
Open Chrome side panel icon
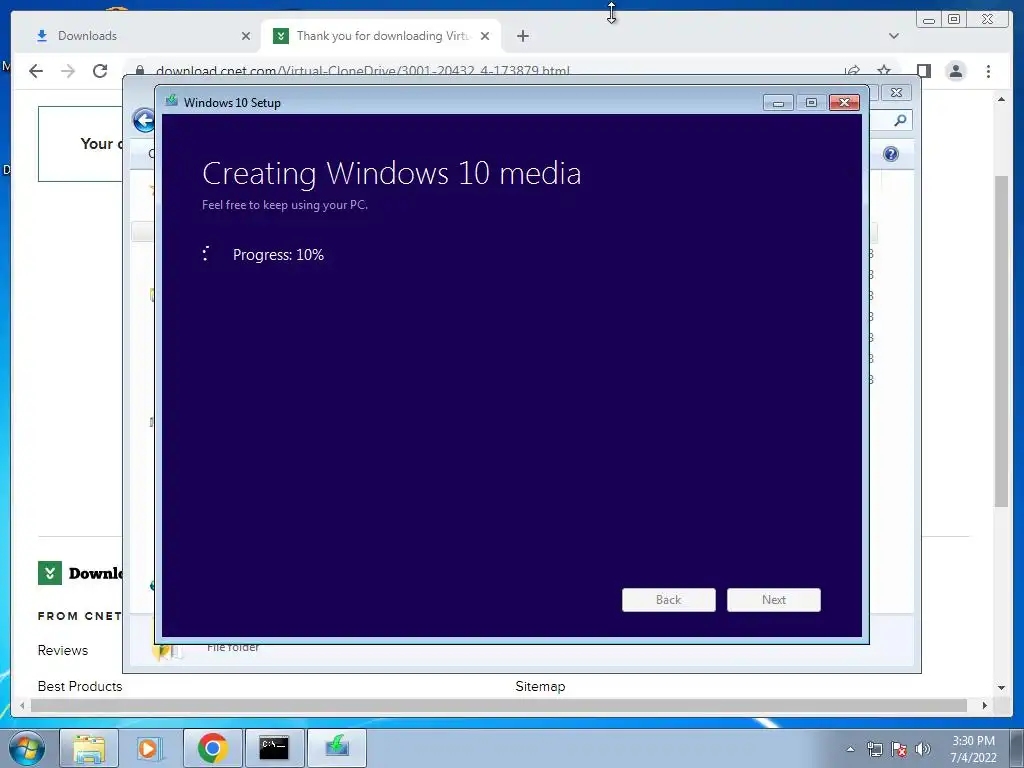coord(923,71)
